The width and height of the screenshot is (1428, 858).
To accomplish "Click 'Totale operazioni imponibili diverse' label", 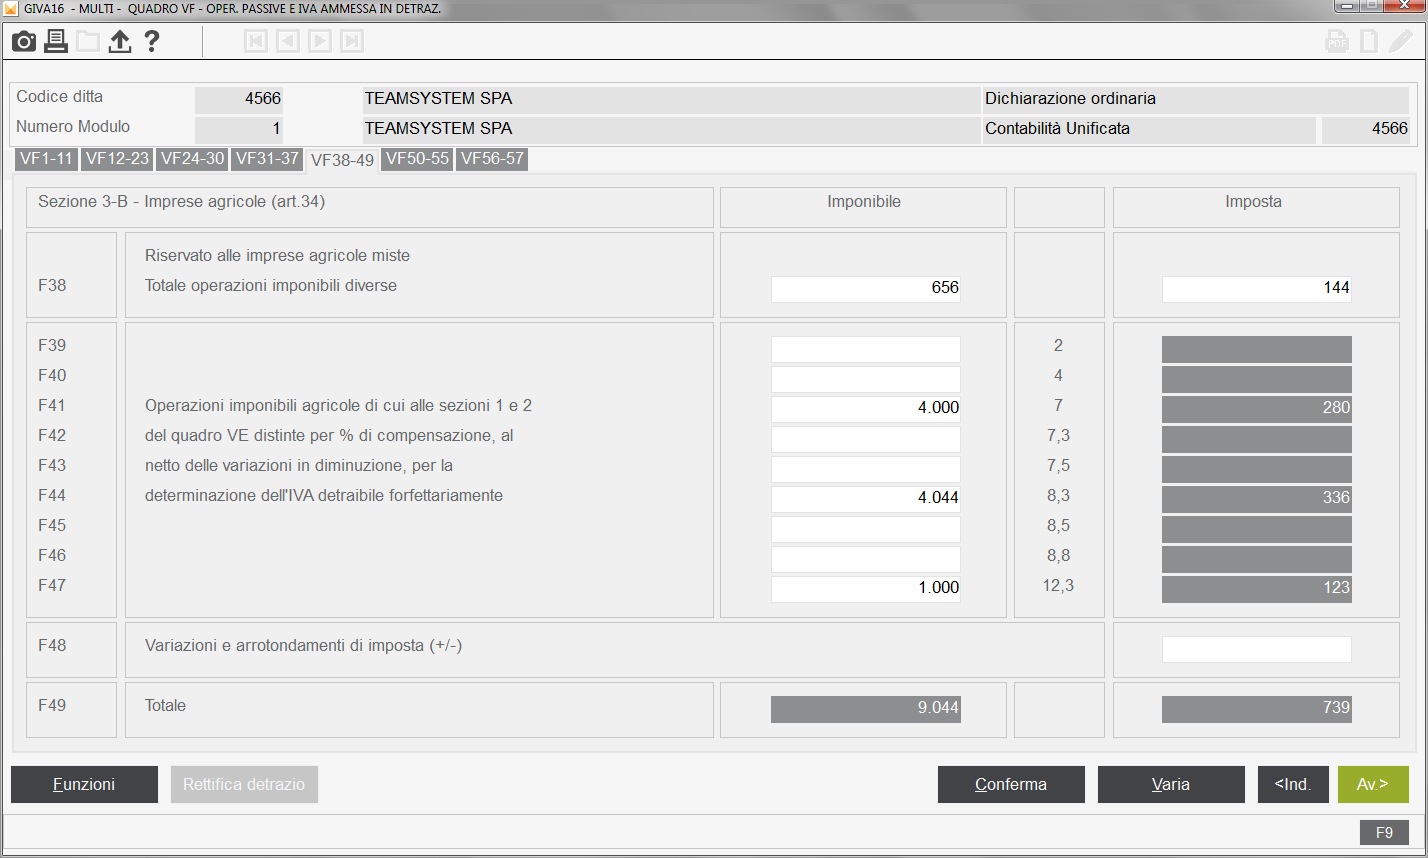I will [271, 286].
